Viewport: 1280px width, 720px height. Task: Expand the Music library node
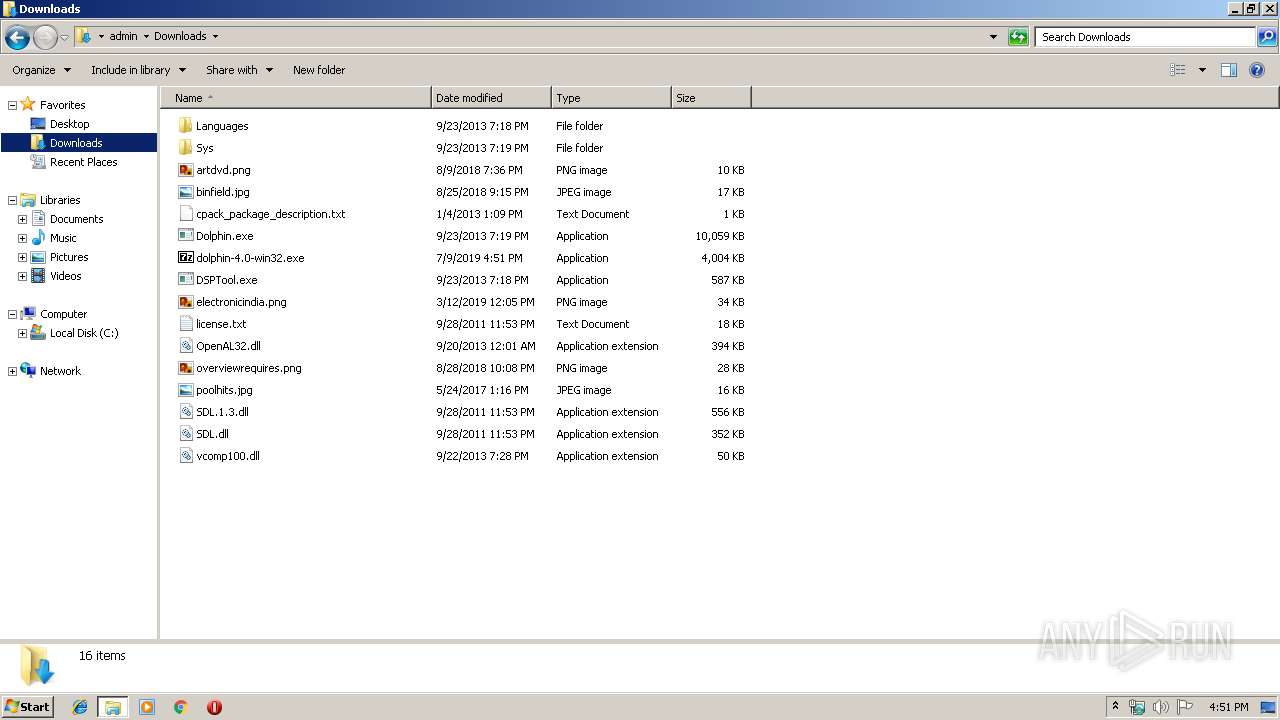22,238
